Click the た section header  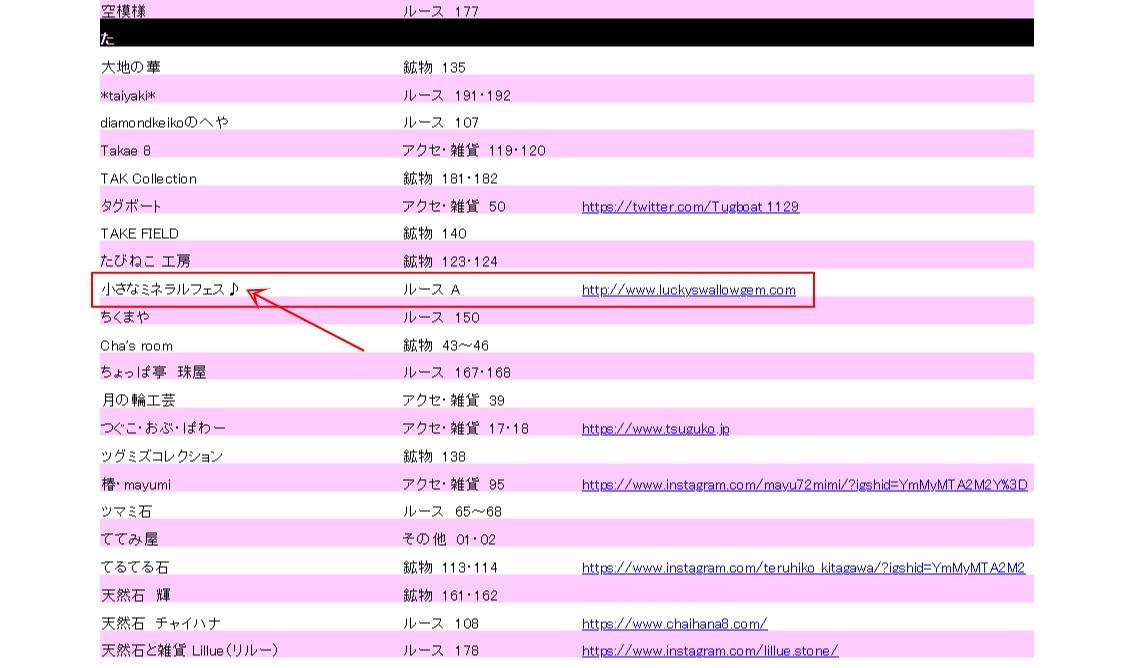567,33
